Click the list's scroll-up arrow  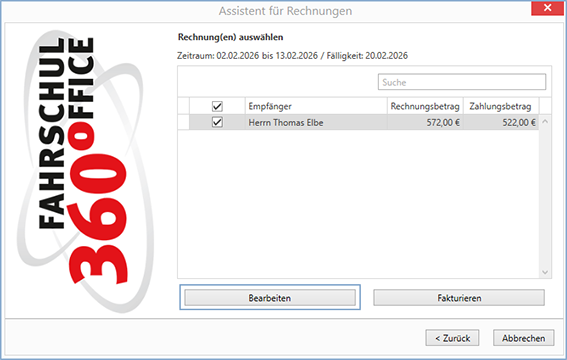[545, 122]
